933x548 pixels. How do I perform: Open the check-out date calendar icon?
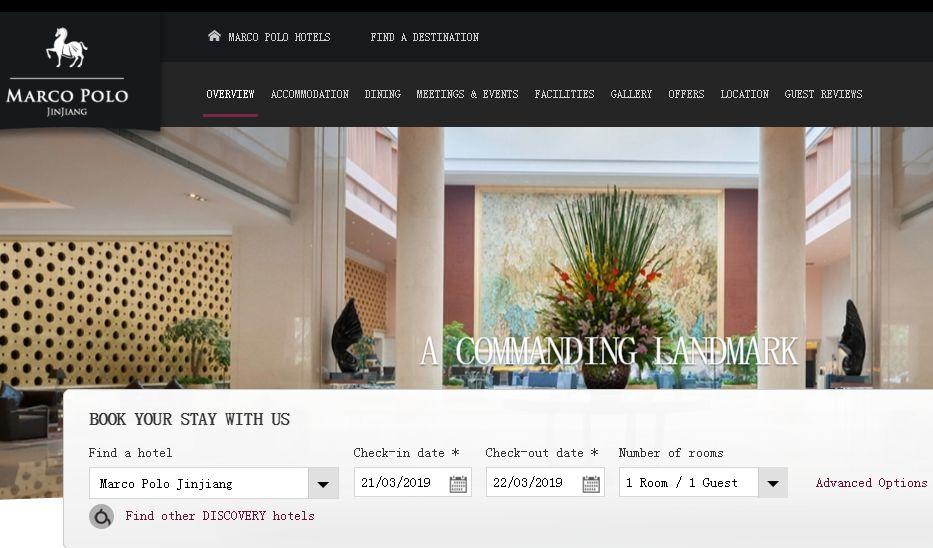[590, 484]
